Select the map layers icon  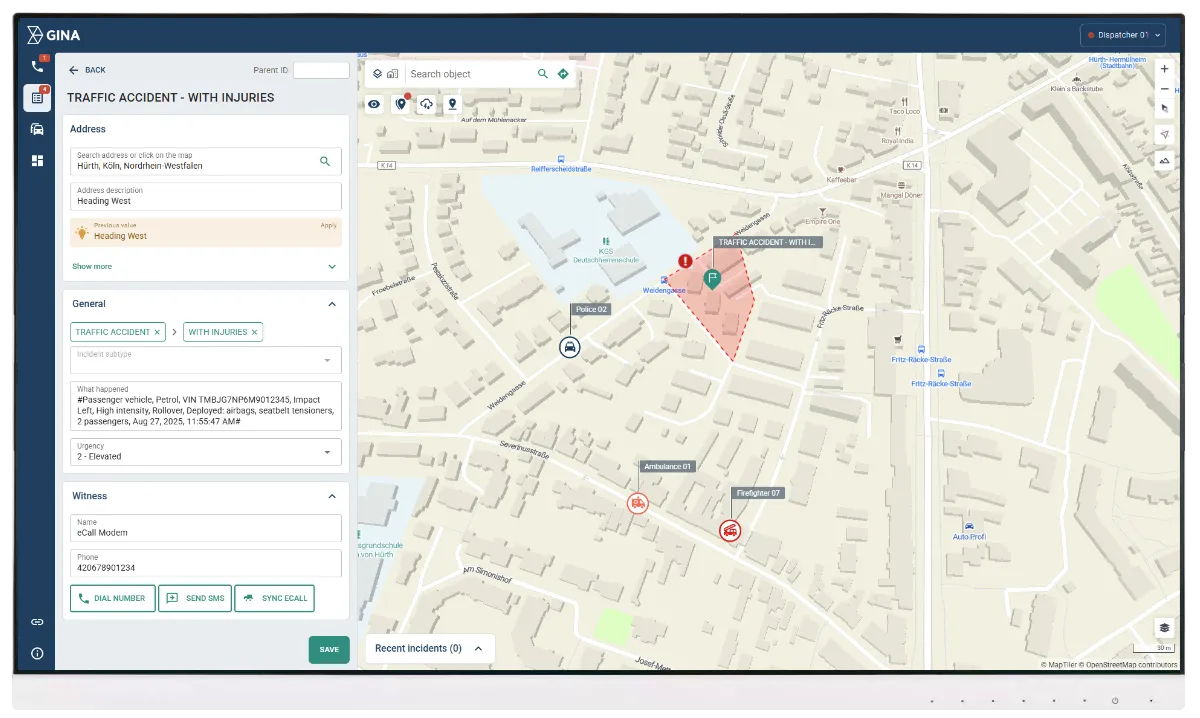tap(378, 73)
